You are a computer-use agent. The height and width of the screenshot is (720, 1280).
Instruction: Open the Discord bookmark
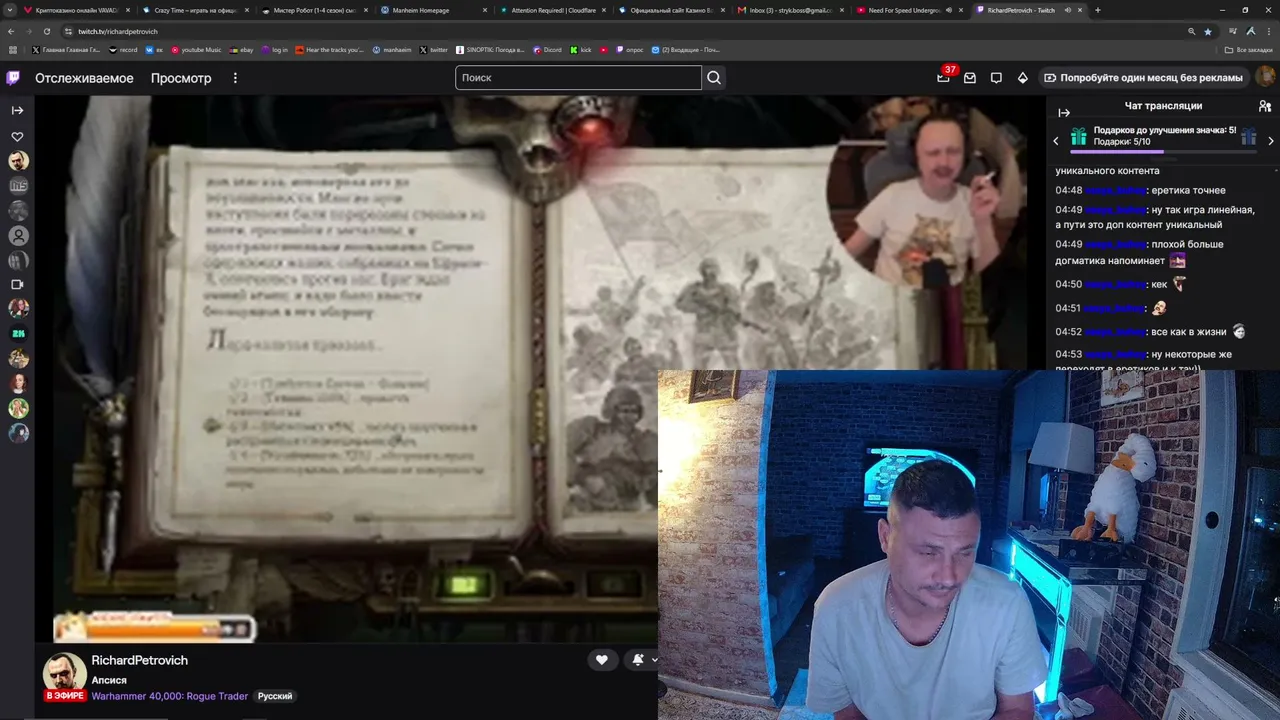click(x=547, y=49)
